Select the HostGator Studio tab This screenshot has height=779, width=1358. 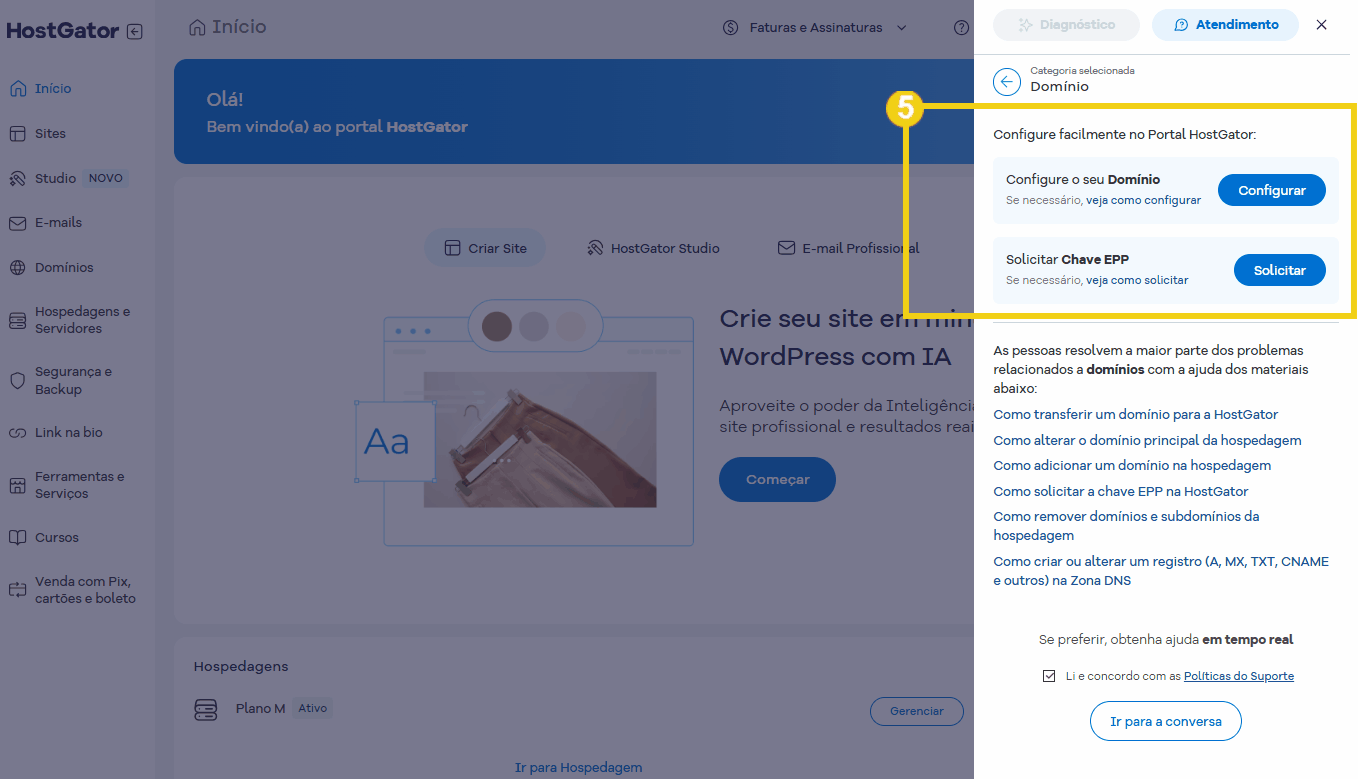(x=653, y=248)
